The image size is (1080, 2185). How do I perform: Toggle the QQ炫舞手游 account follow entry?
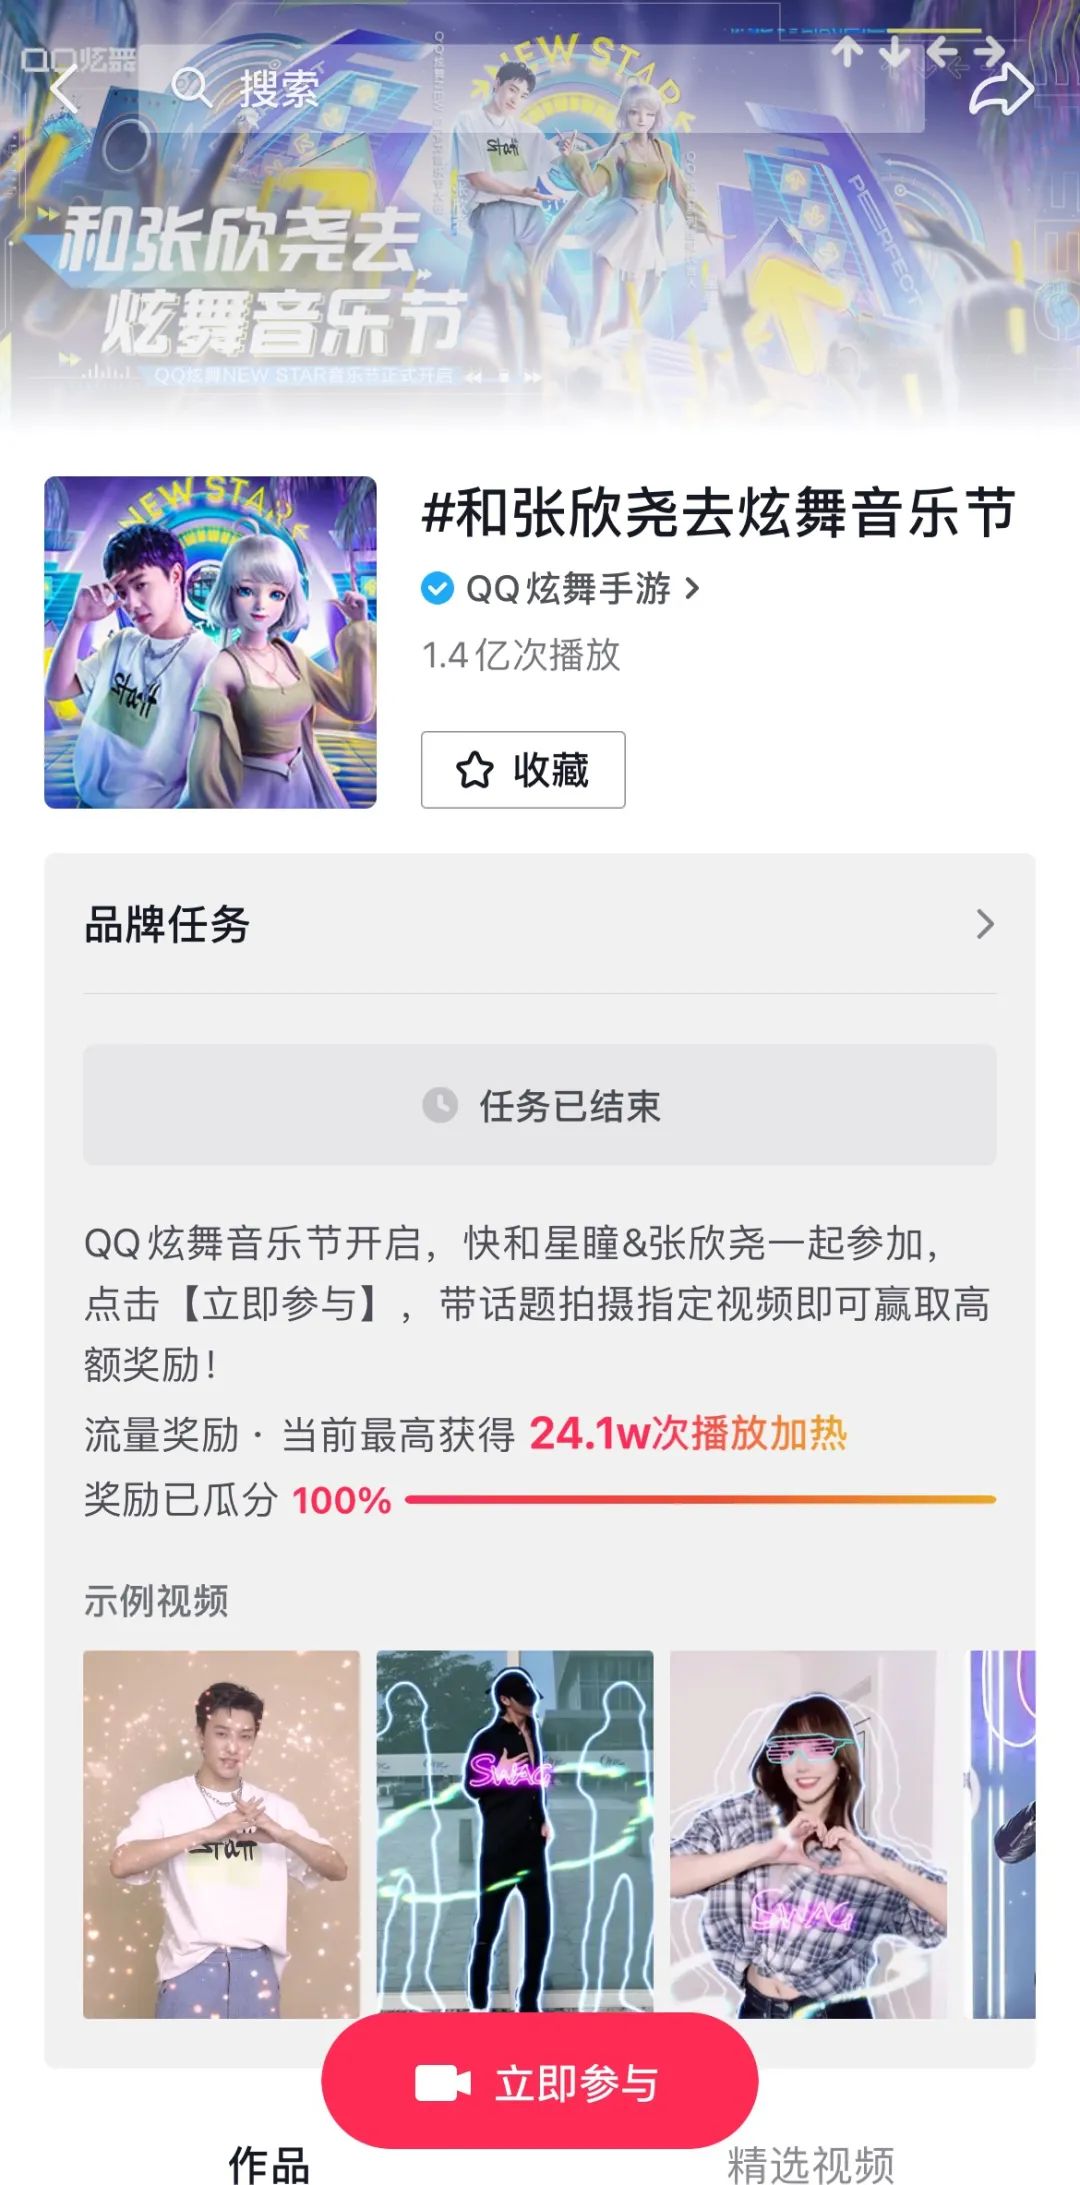(565, 589)
